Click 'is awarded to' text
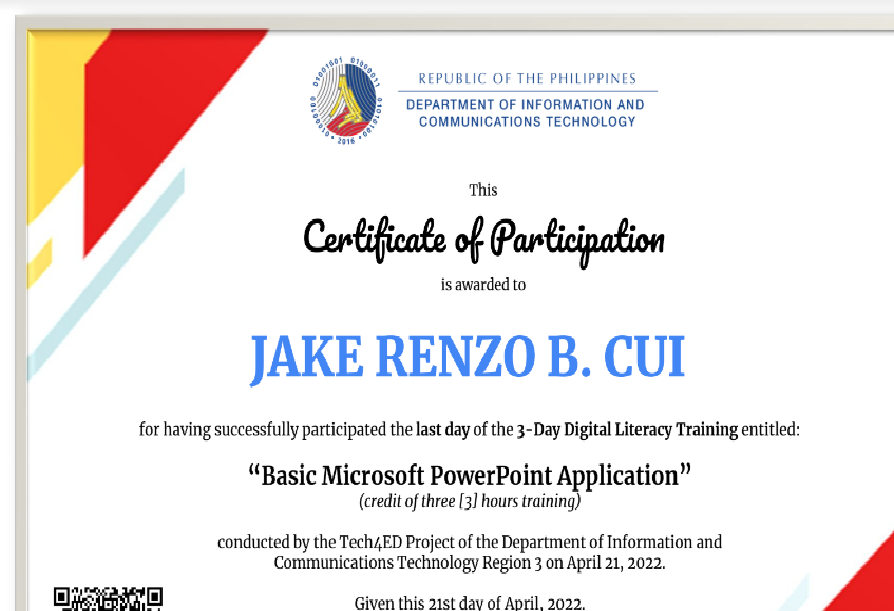The image size is (894, 611). click(483, 284)
